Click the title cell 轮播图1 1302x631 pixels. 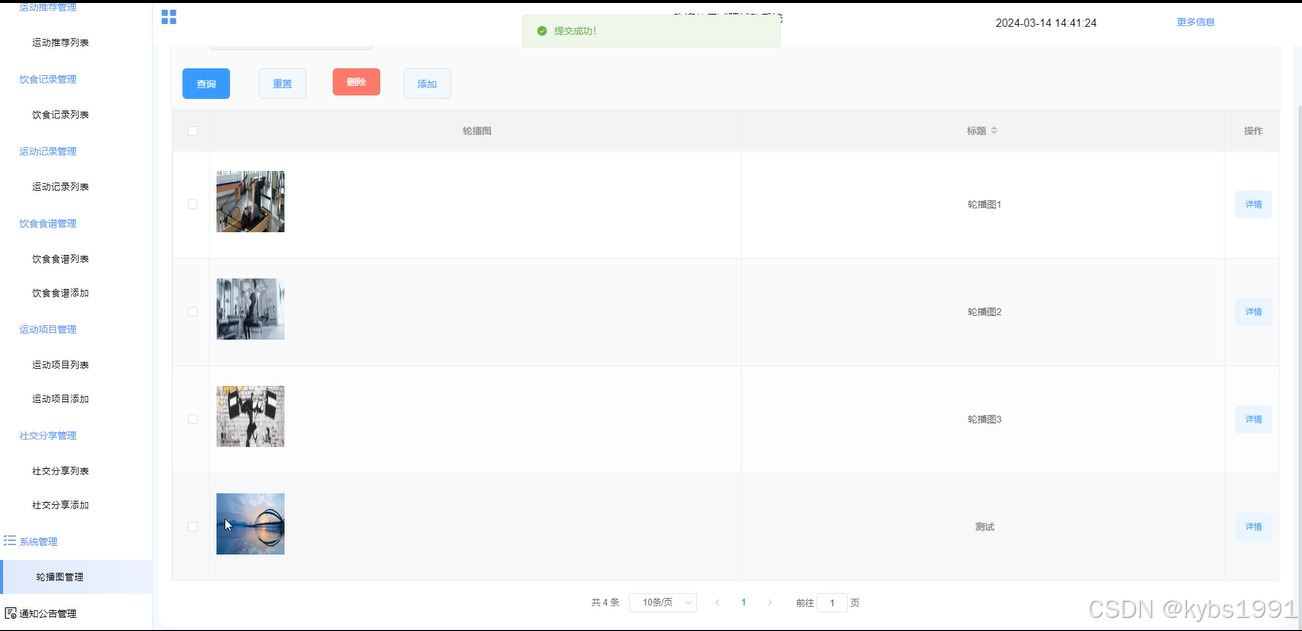pos(984,204)
